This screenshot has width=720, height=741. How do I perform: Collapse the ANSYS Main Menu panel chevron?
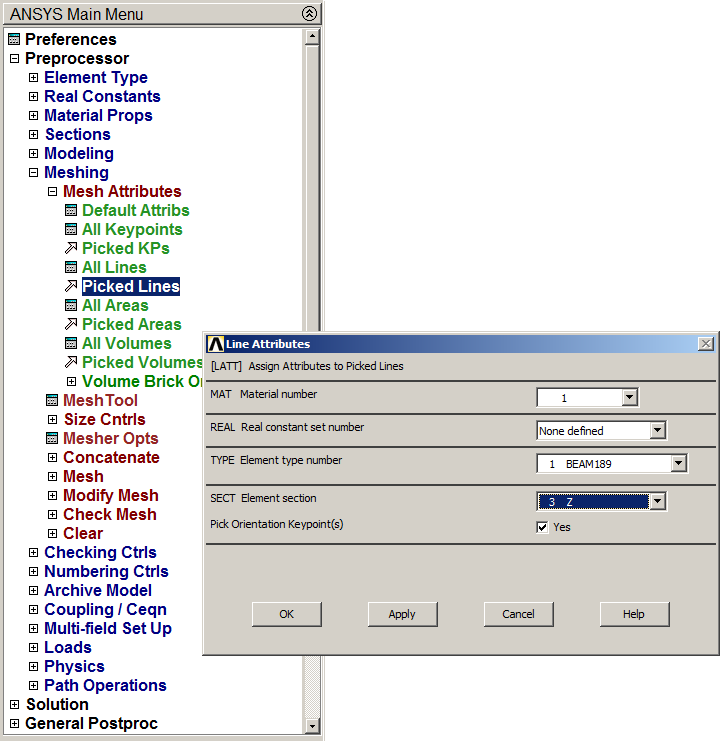pyautogui.click(x=309, y=14)
